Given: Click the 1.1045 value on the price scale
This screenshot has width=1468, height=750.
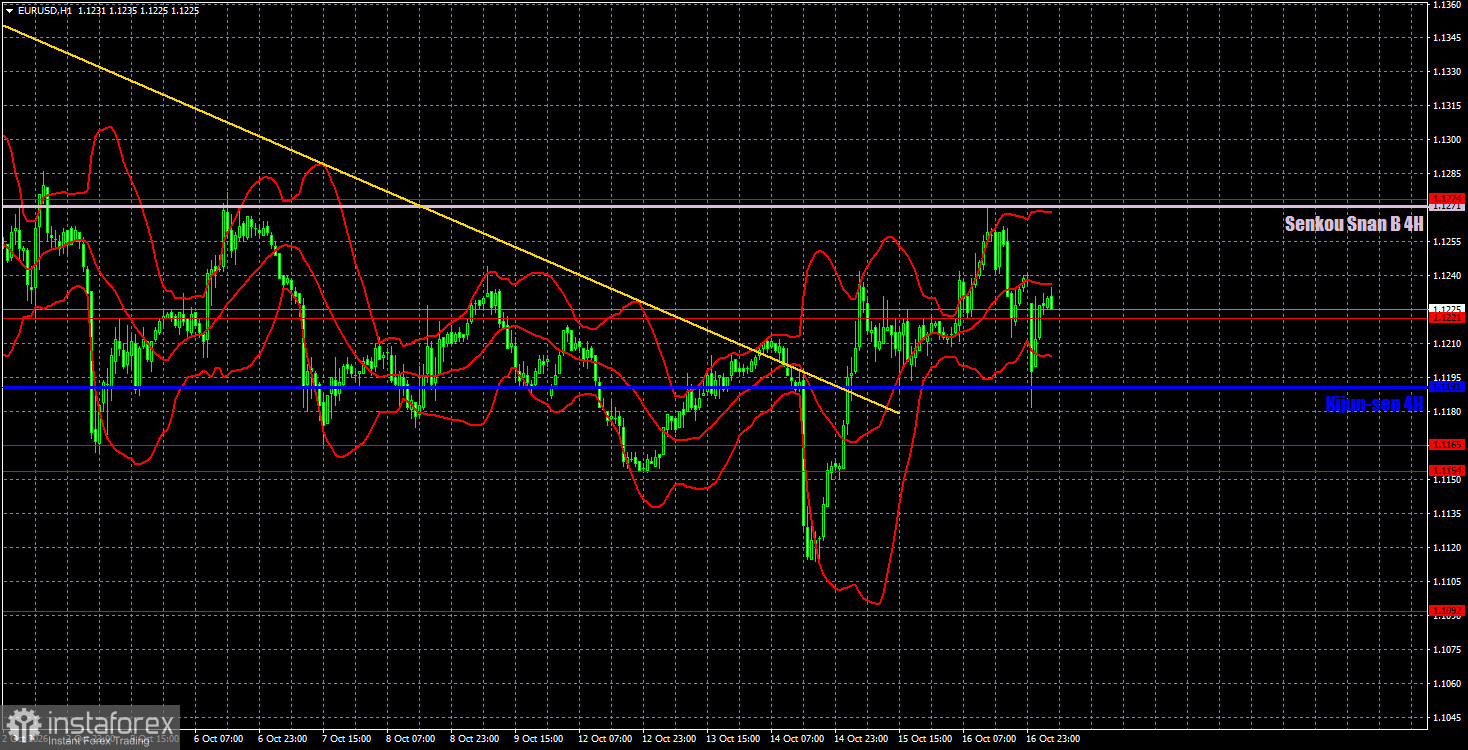Looking at the screenshot, I should tap(1447, 717).
